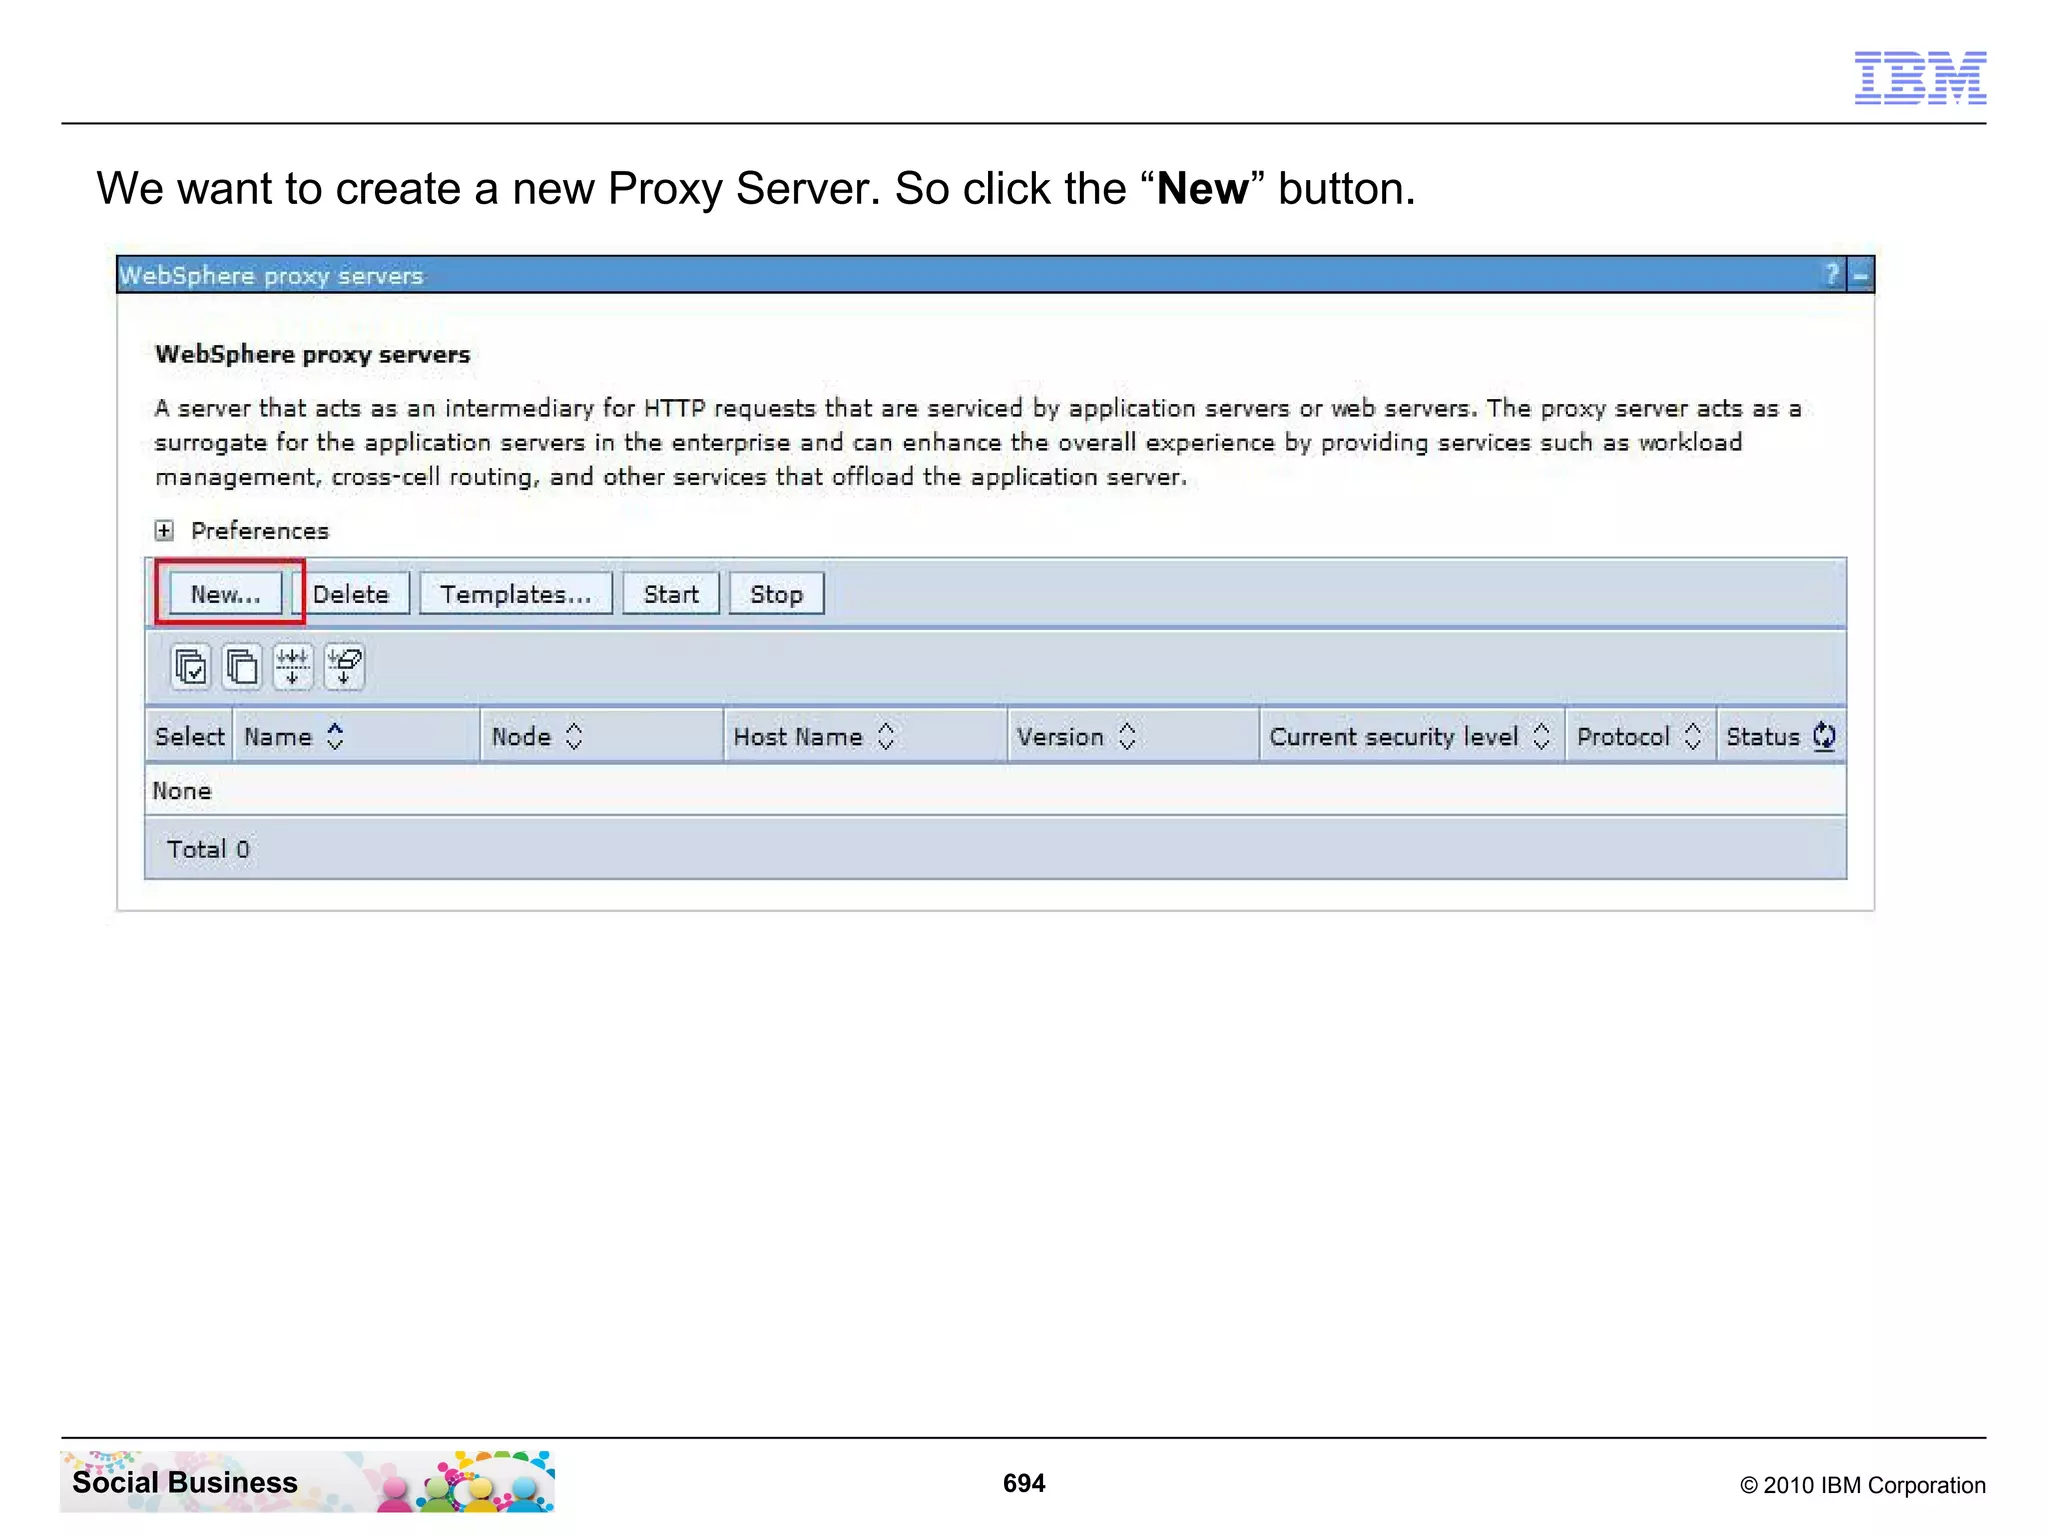Click the Select All items icon
Image resolution: width=2048 pixels, height=1536 pixels.
tap(191, 666)
